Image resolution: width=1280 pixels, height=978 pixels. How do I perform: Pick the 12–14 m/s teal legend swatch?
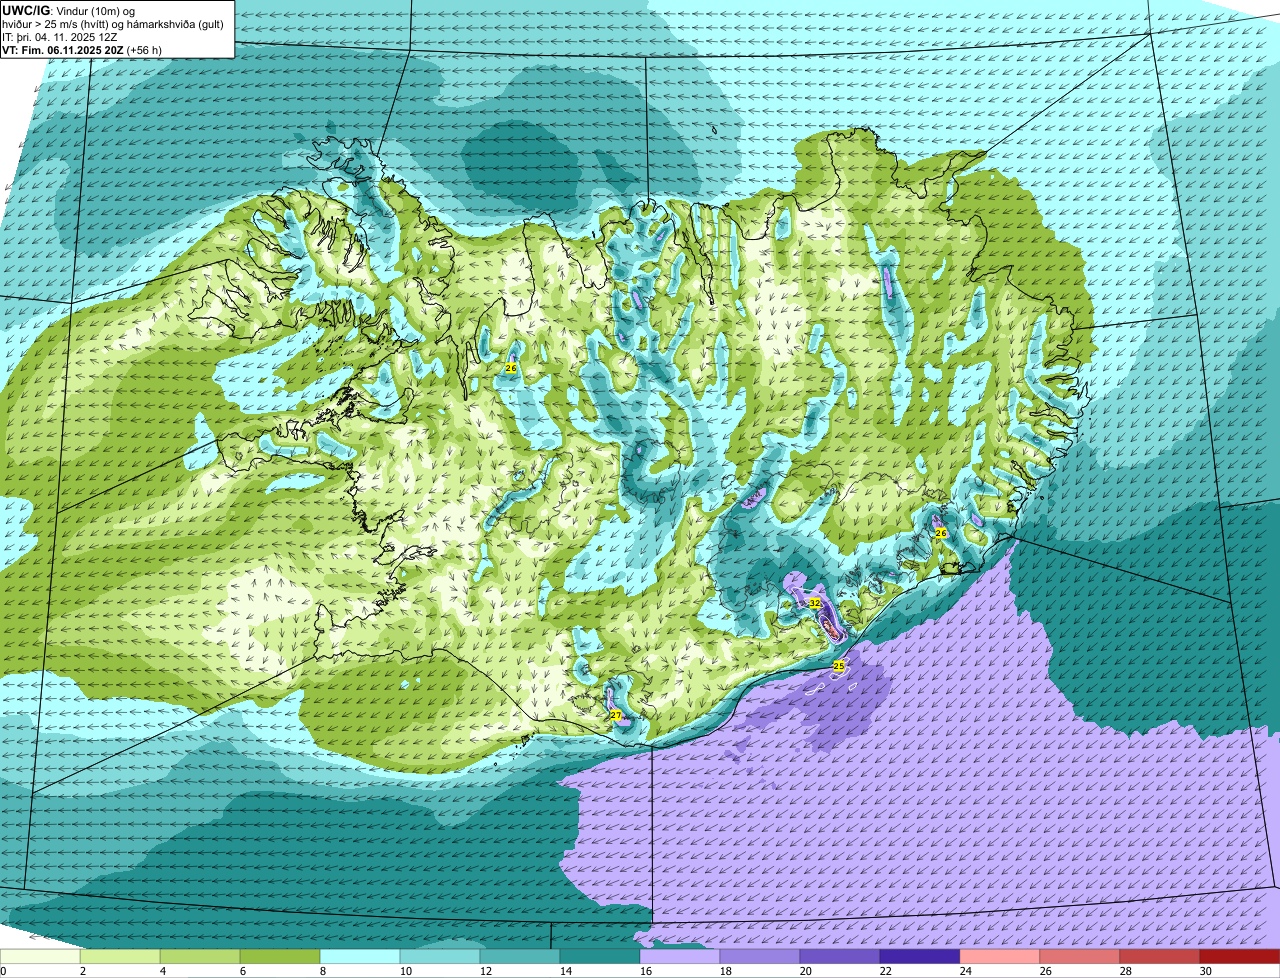pos(520,956)
